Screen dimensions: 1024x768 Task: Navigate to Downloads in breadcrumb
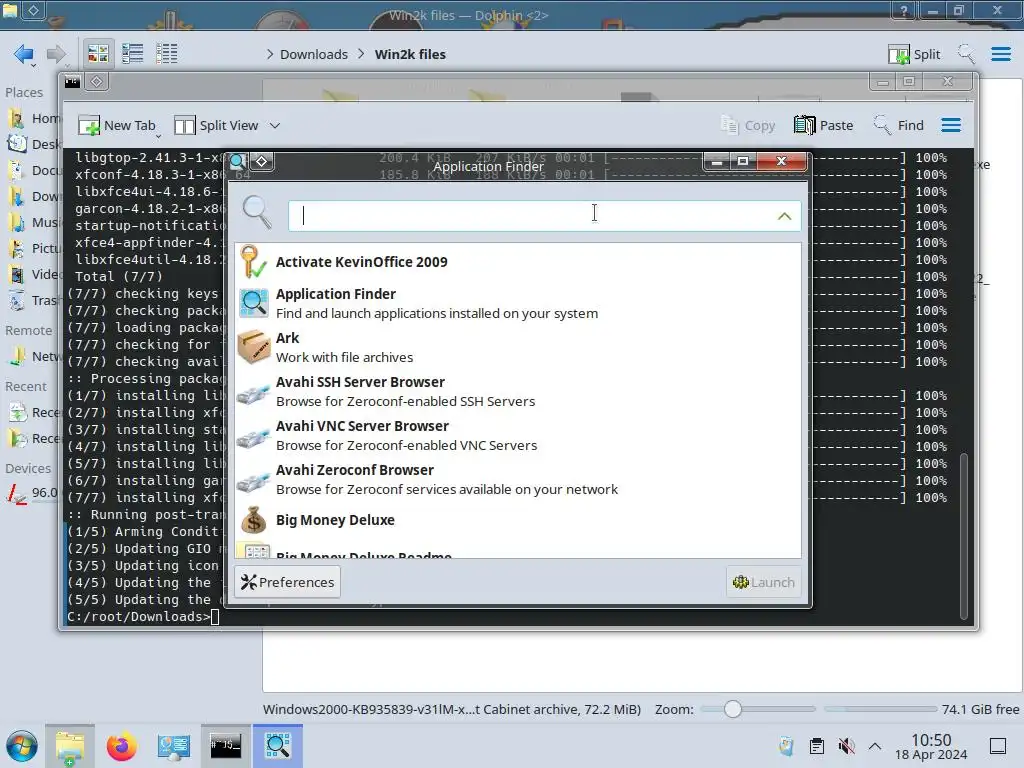[313, 54]
